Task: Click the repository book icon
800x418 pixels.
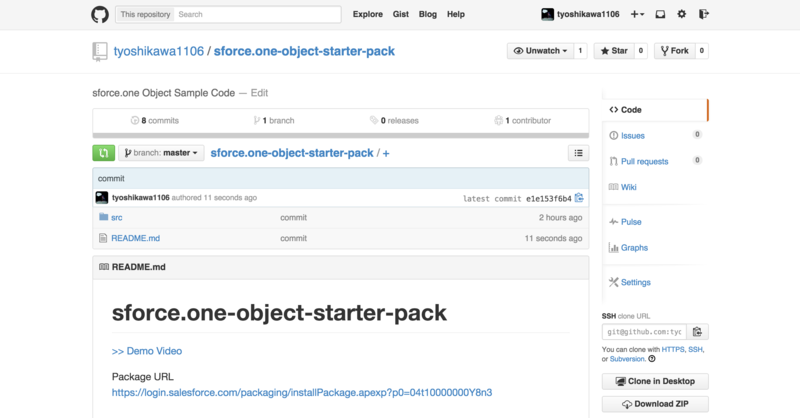Action: coord(100,51)
